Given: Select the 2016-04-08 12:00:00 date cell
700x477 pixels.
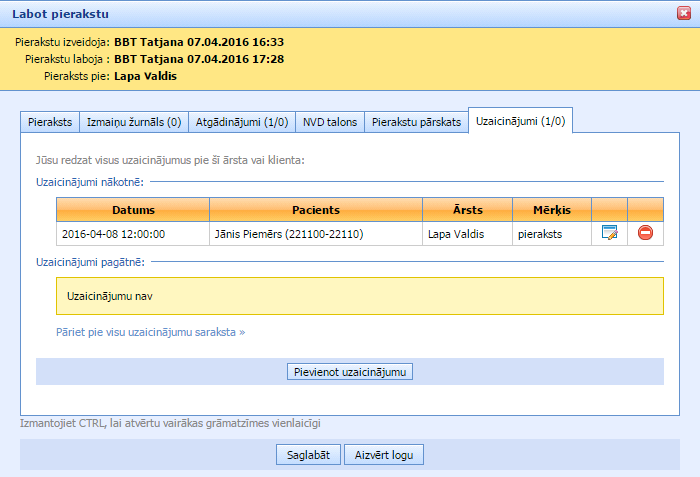Looking at the screenshot, I should pos(113,234).
